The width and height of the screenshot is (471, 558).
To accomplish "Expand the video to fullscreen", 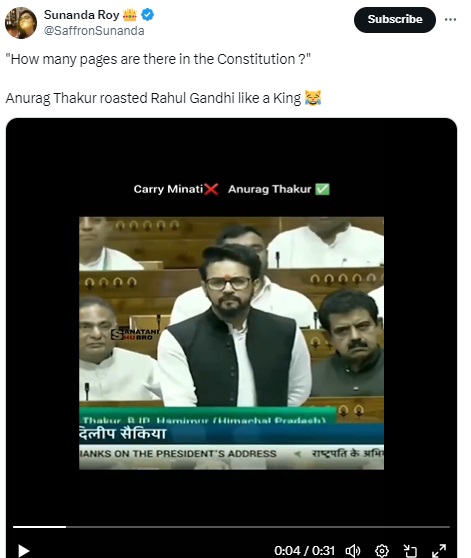I will pos(439,551).
